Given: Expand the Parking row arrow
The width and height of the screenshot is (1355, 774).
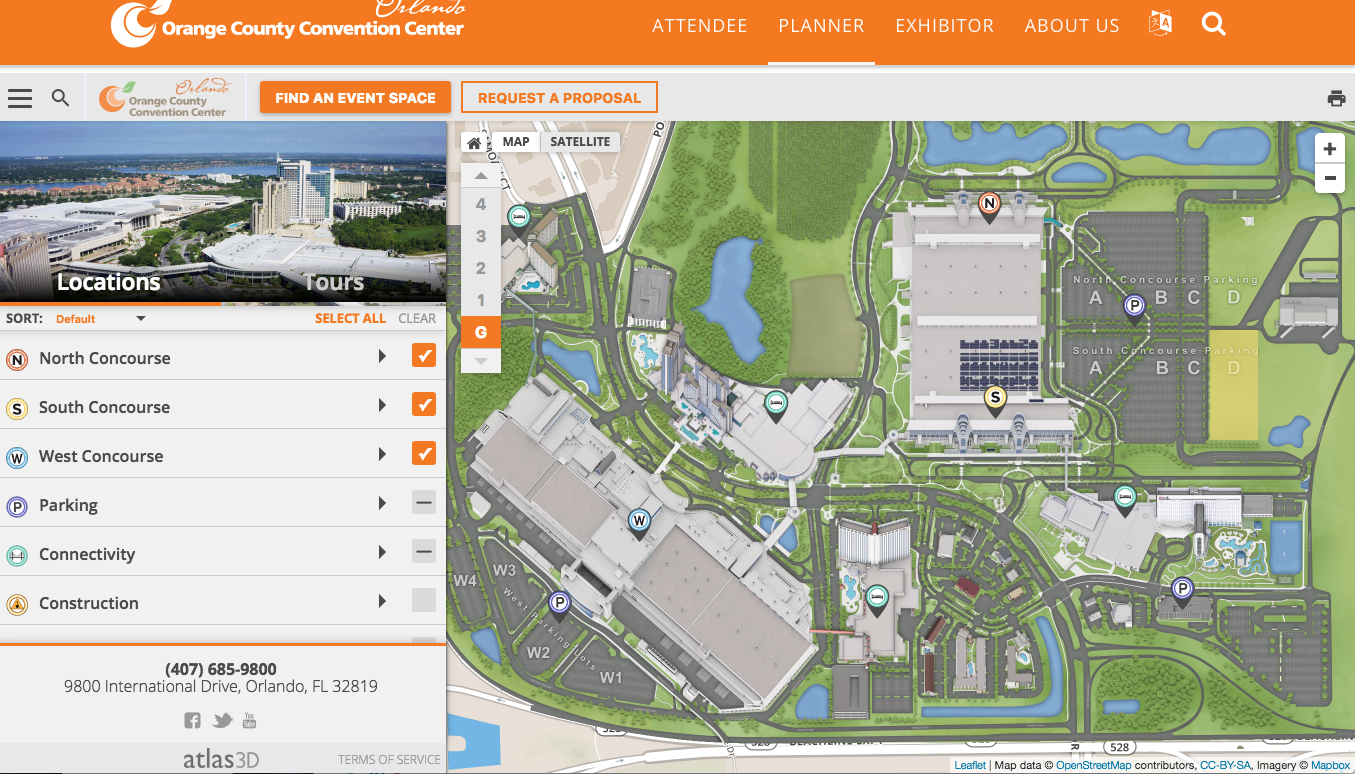Looking at the screenshot, I should click(x=382, y=503).
